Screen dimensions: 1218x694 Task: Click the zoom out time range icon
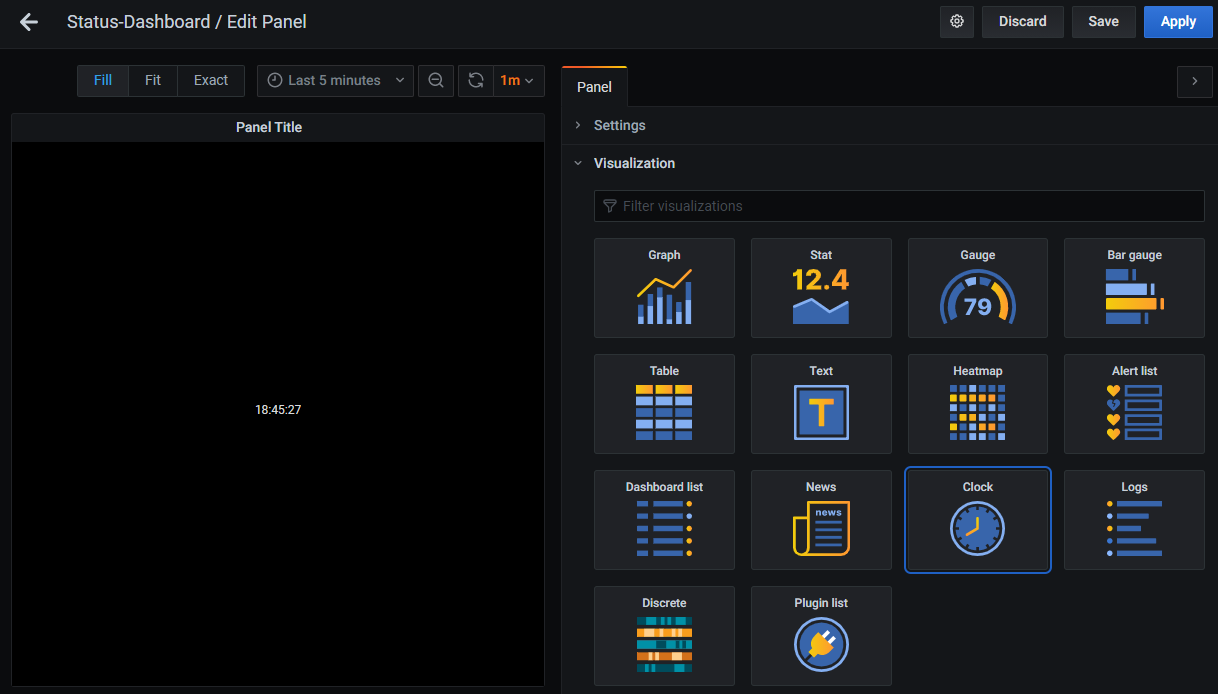436,80
